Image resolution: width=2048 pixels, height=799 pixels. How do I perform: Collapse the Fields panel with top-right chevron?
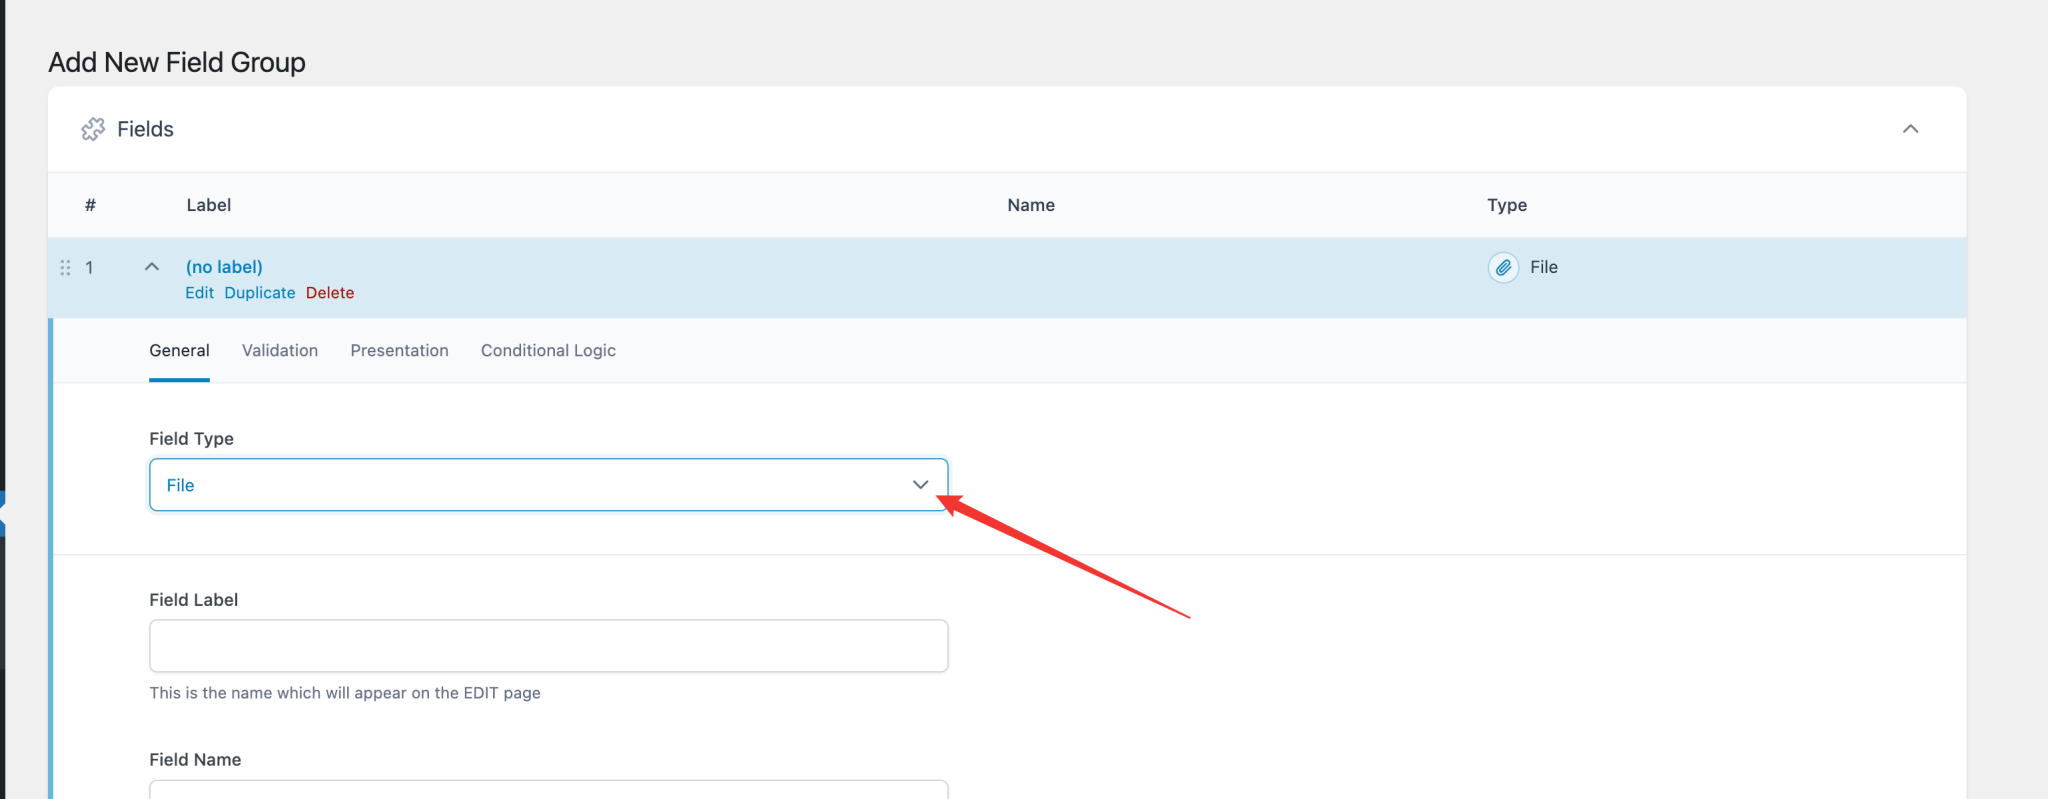pyautogui.click(x=1910, y=129)
